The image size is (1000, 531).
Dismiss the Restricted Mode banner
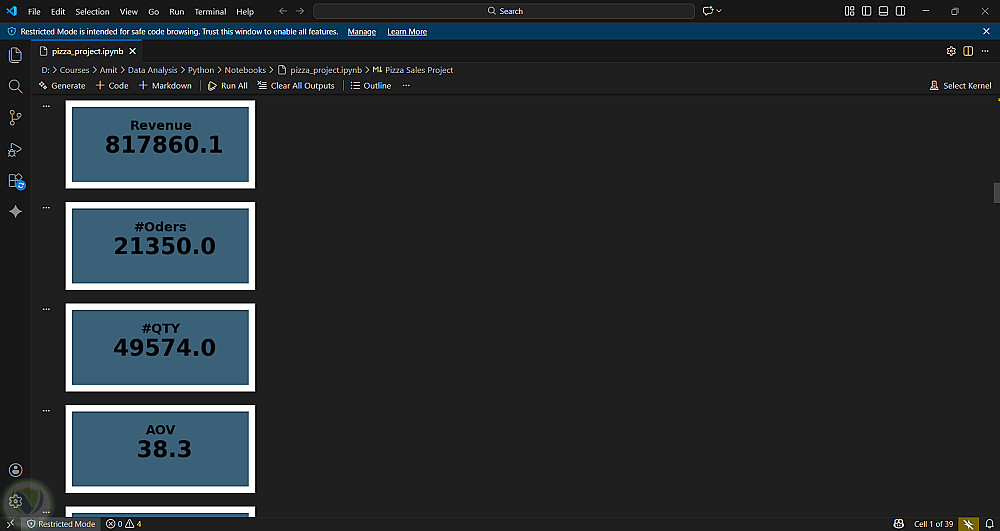click(x=987, y=31)
